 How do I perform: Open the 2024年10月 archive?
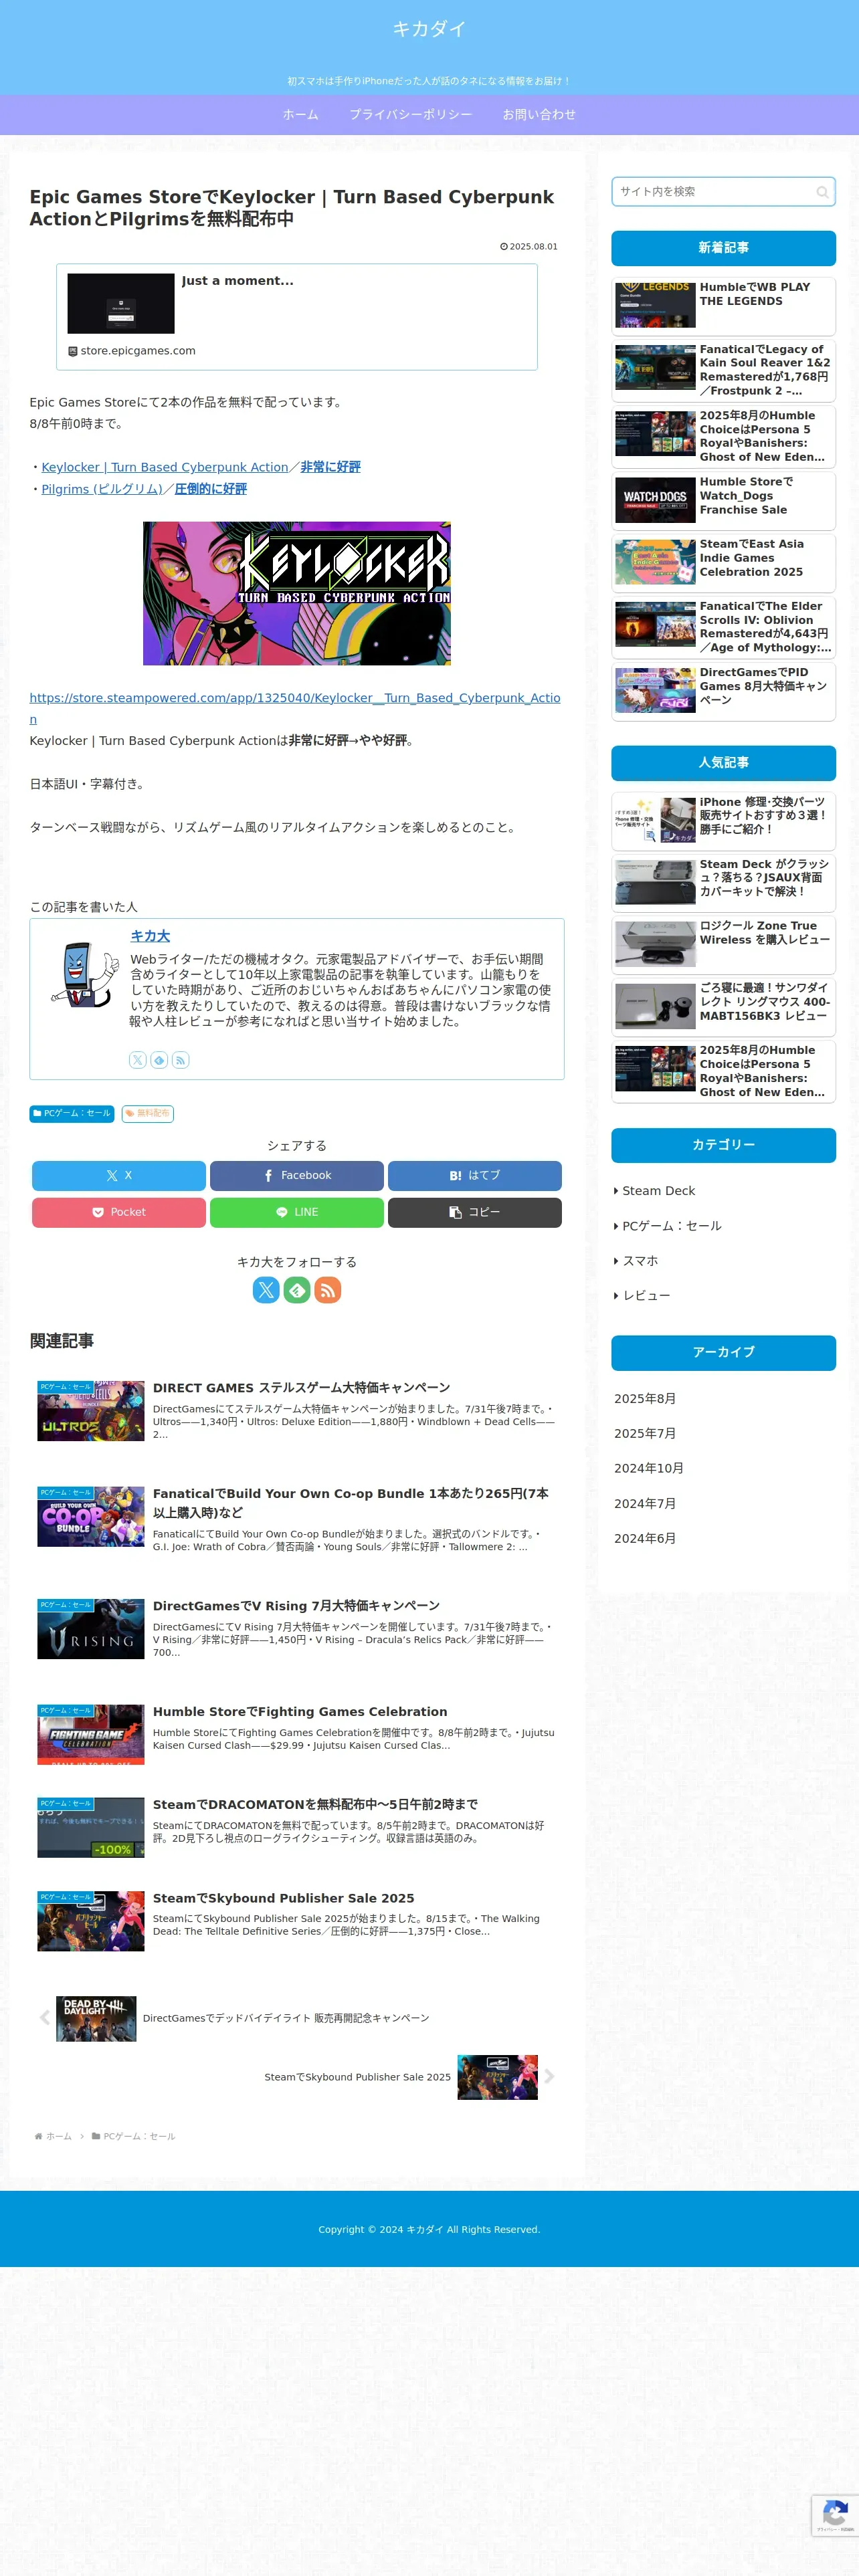click(x=649, y=1468)
